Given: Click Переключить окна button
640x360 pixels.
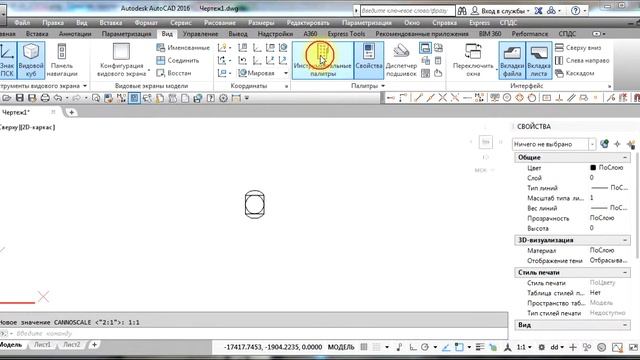Looking at the screenshot, I should click(473, 60).
